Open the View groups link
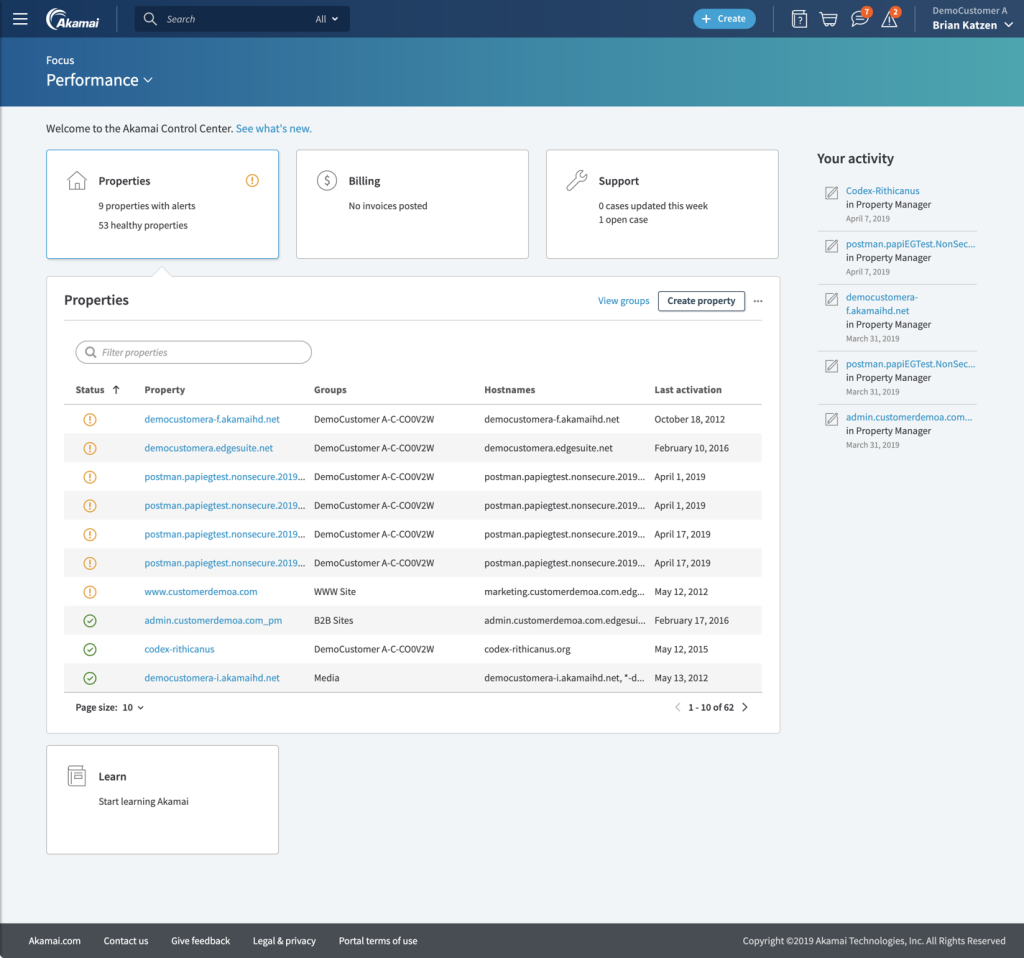 [624, 301]
